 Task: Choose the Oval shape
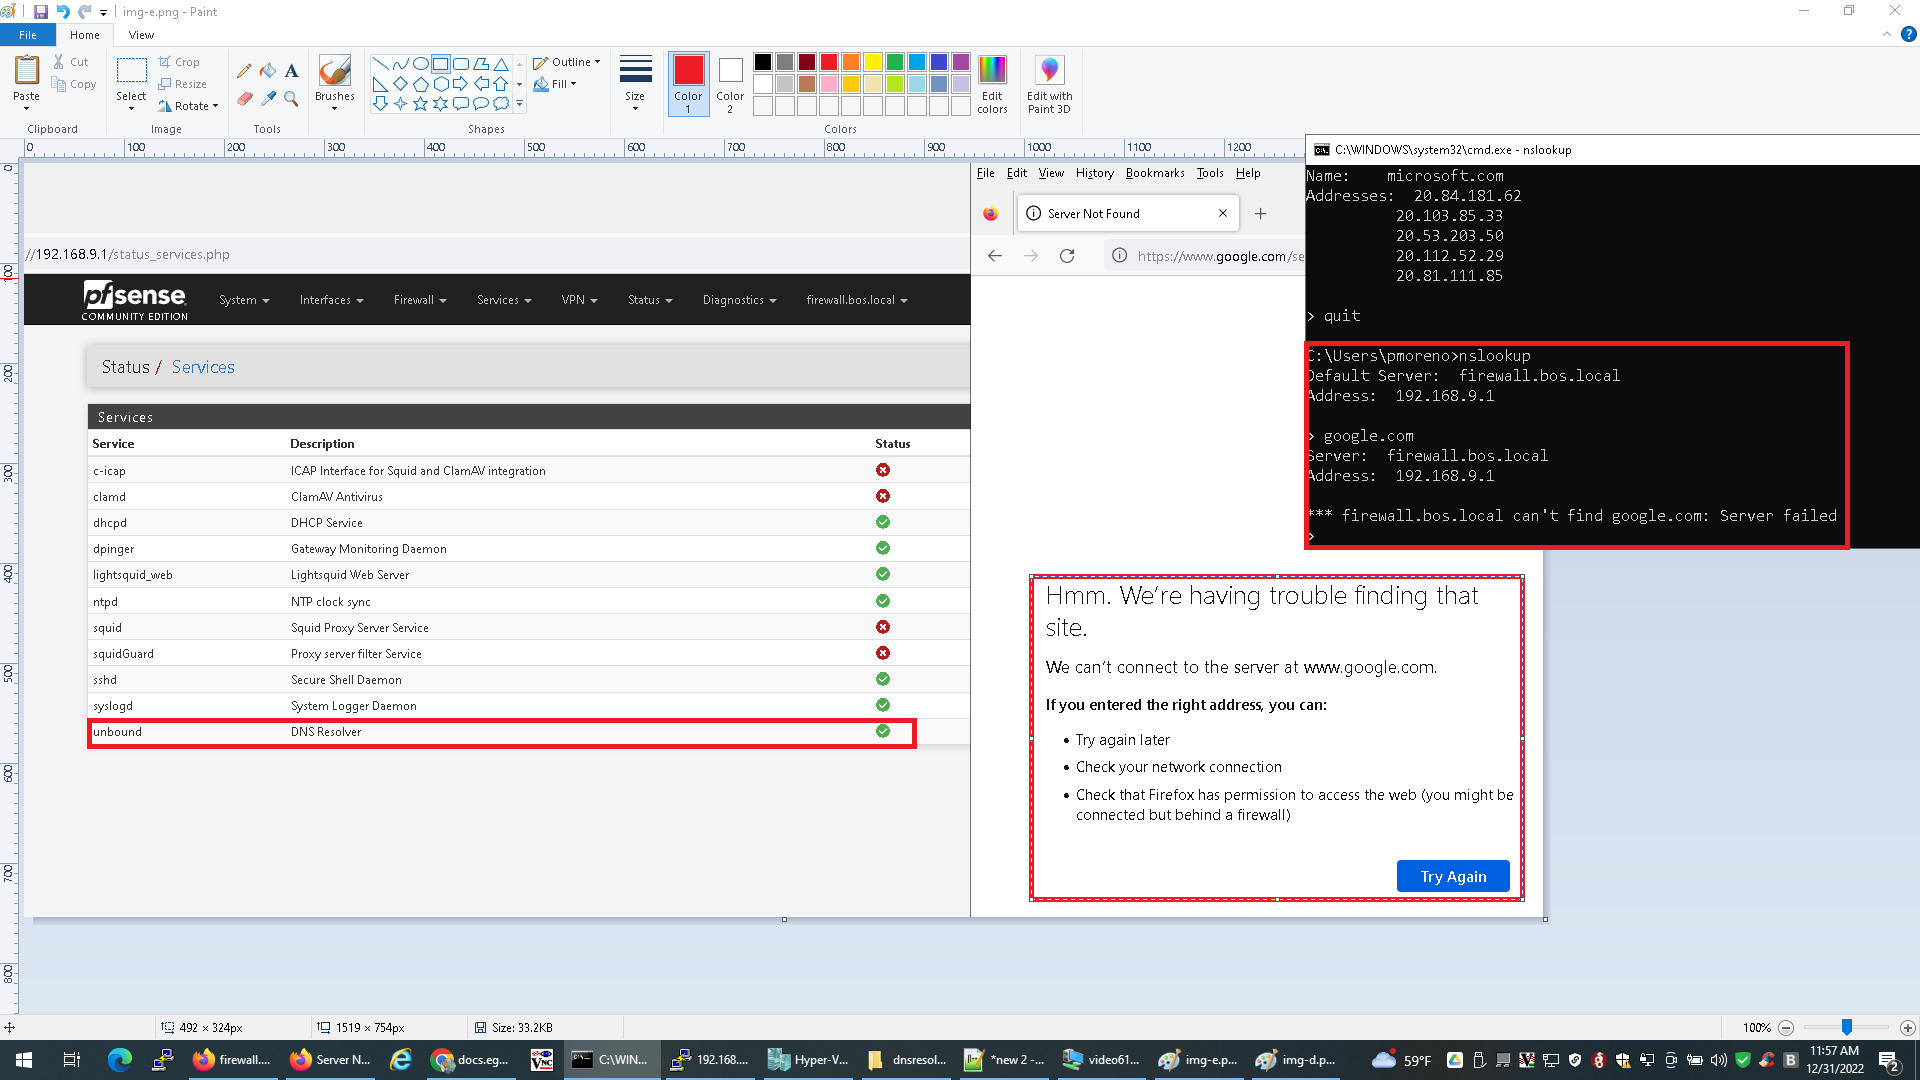click(421, 63)
